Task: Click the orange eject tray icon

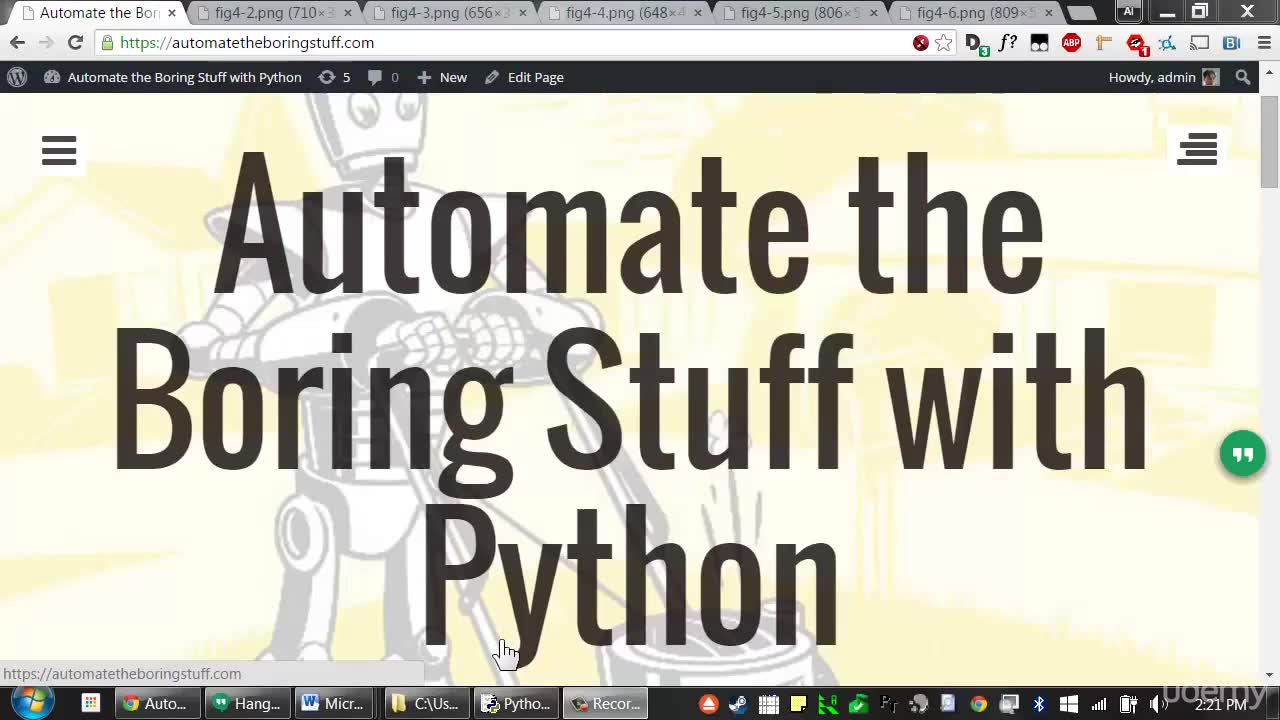Action: 708,704
